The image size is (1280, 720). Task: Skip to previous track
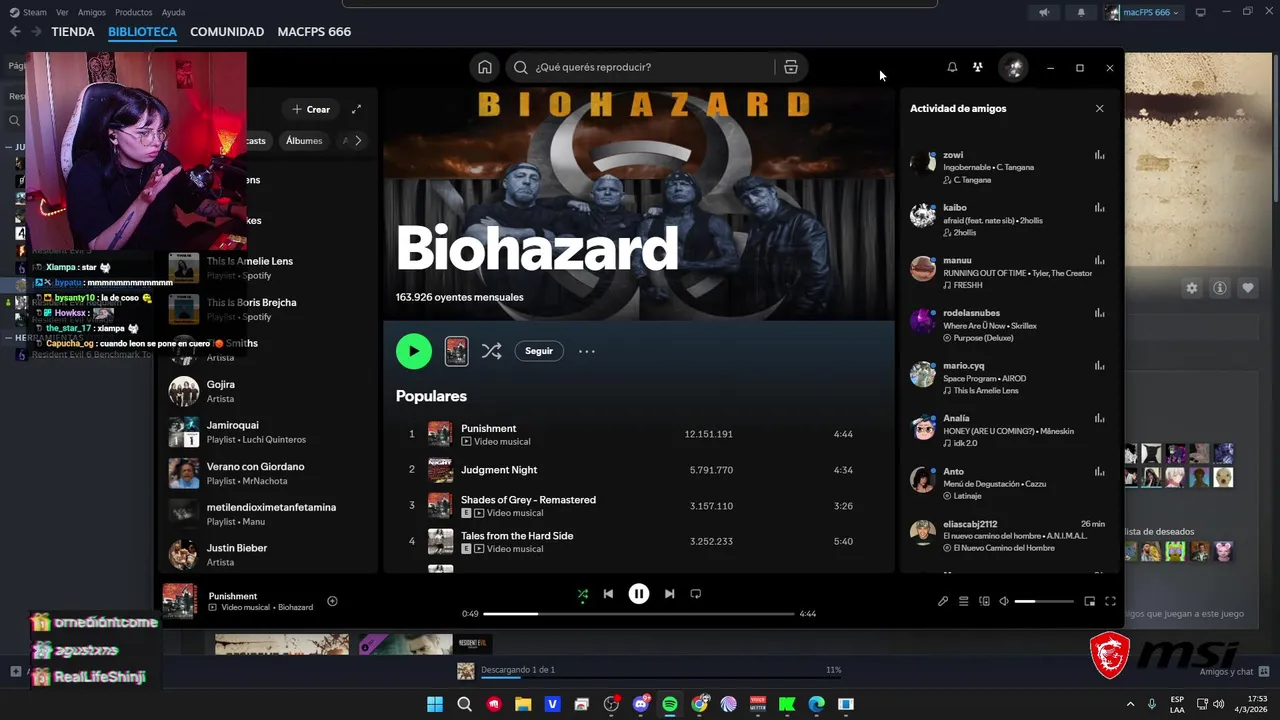point(608,594)
